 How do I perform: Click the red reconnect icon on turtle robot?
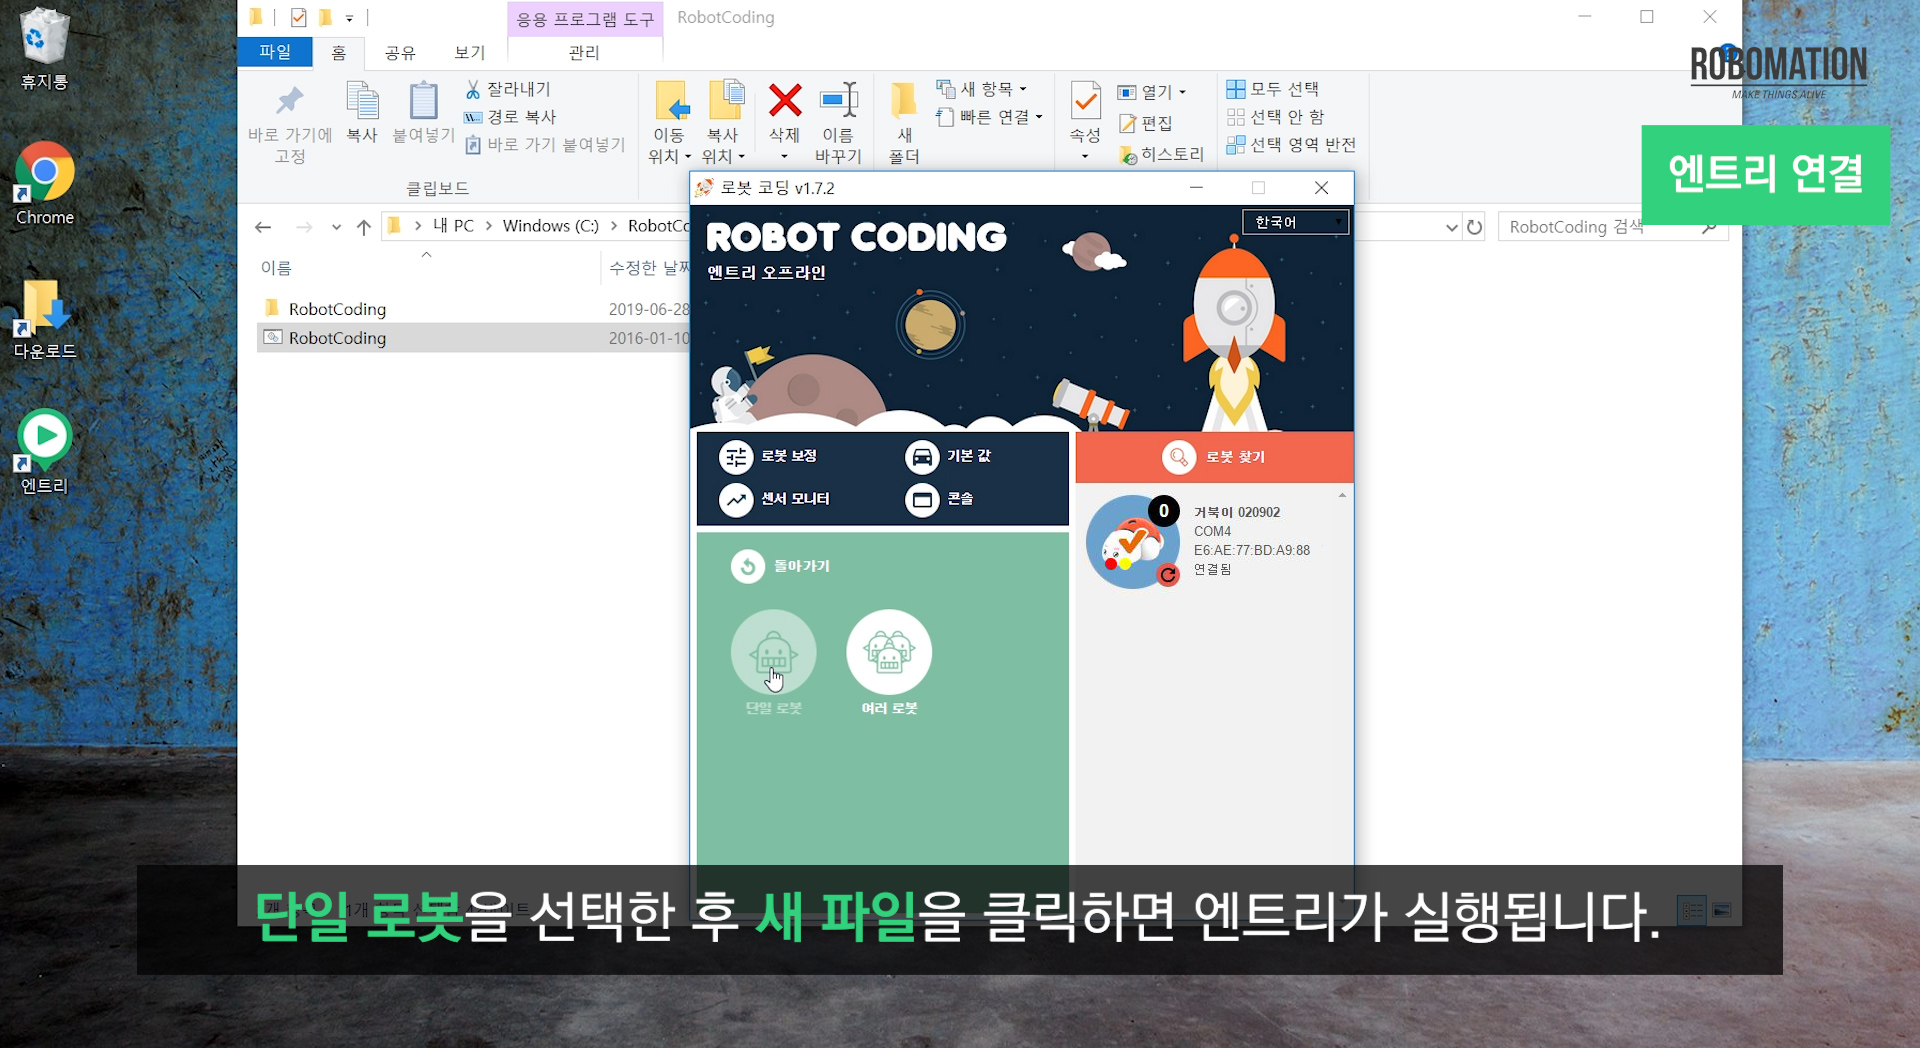(1167, 575)
